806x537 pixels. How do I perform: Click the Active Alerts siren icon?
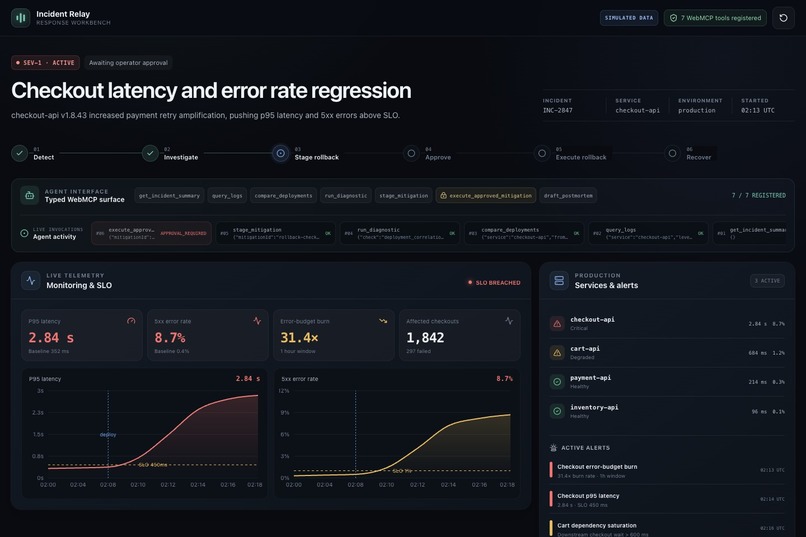point(554,448)
